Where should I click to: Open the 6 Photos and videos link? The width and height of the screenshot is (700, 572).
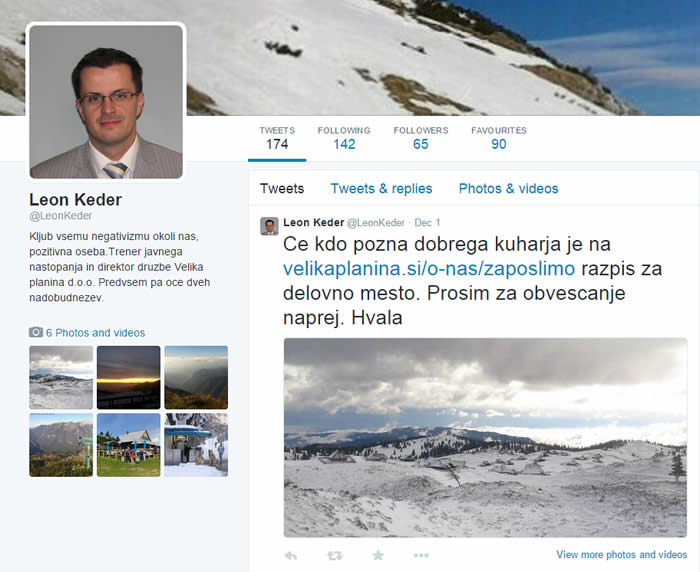96,333
